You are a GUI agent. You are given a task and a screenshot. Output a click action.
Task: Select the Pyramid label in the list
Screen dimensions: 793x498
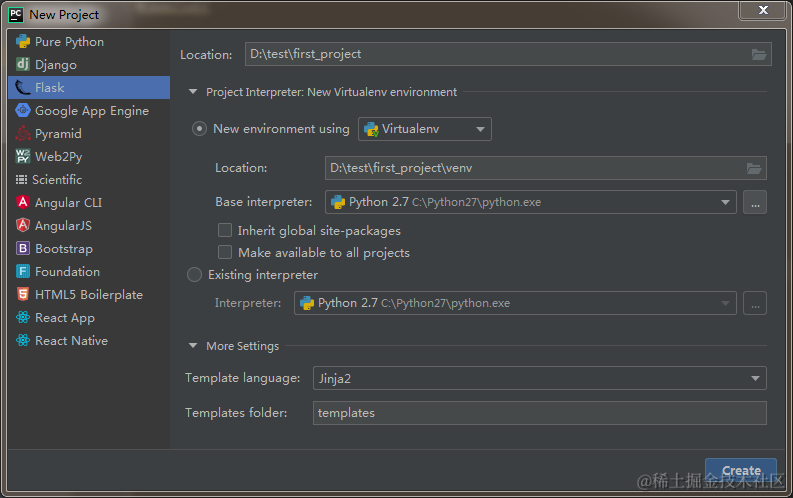(58, 133)
